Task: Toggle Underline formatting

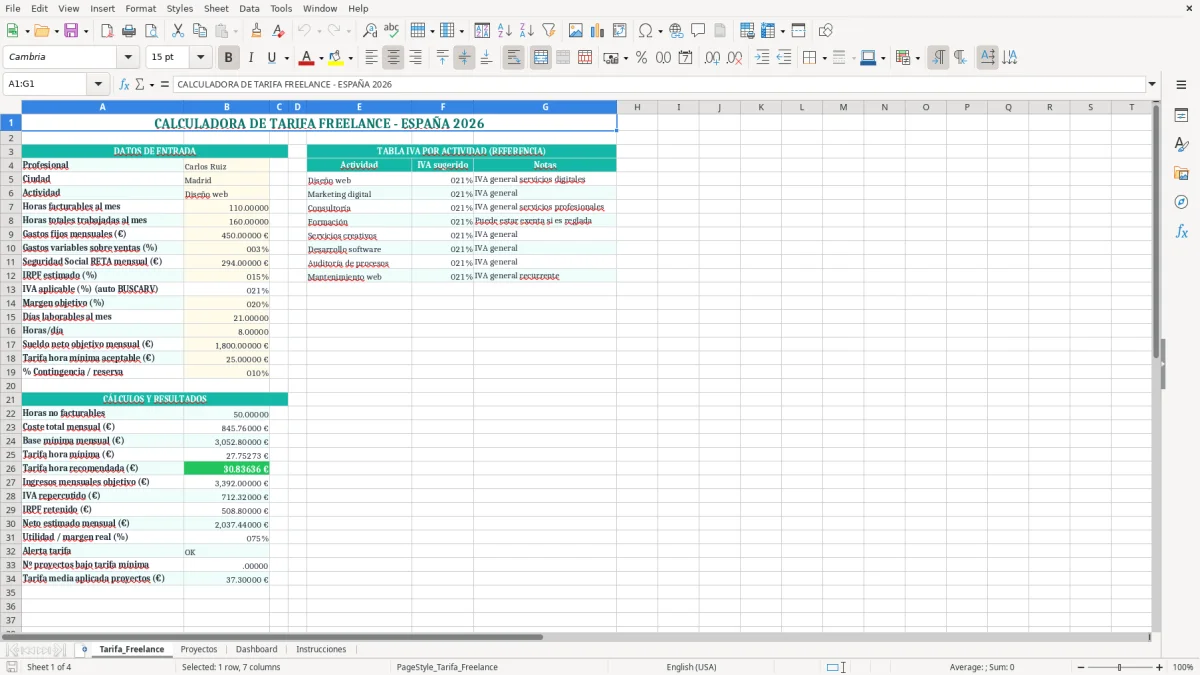Action: pos(271,58)
